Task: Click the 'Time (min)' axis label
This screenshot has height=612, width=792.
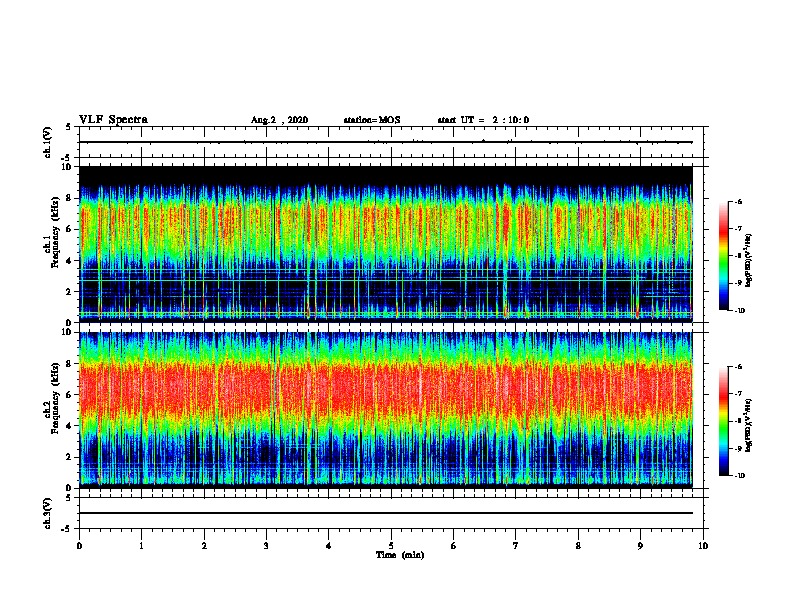Action: coord(400,555)
